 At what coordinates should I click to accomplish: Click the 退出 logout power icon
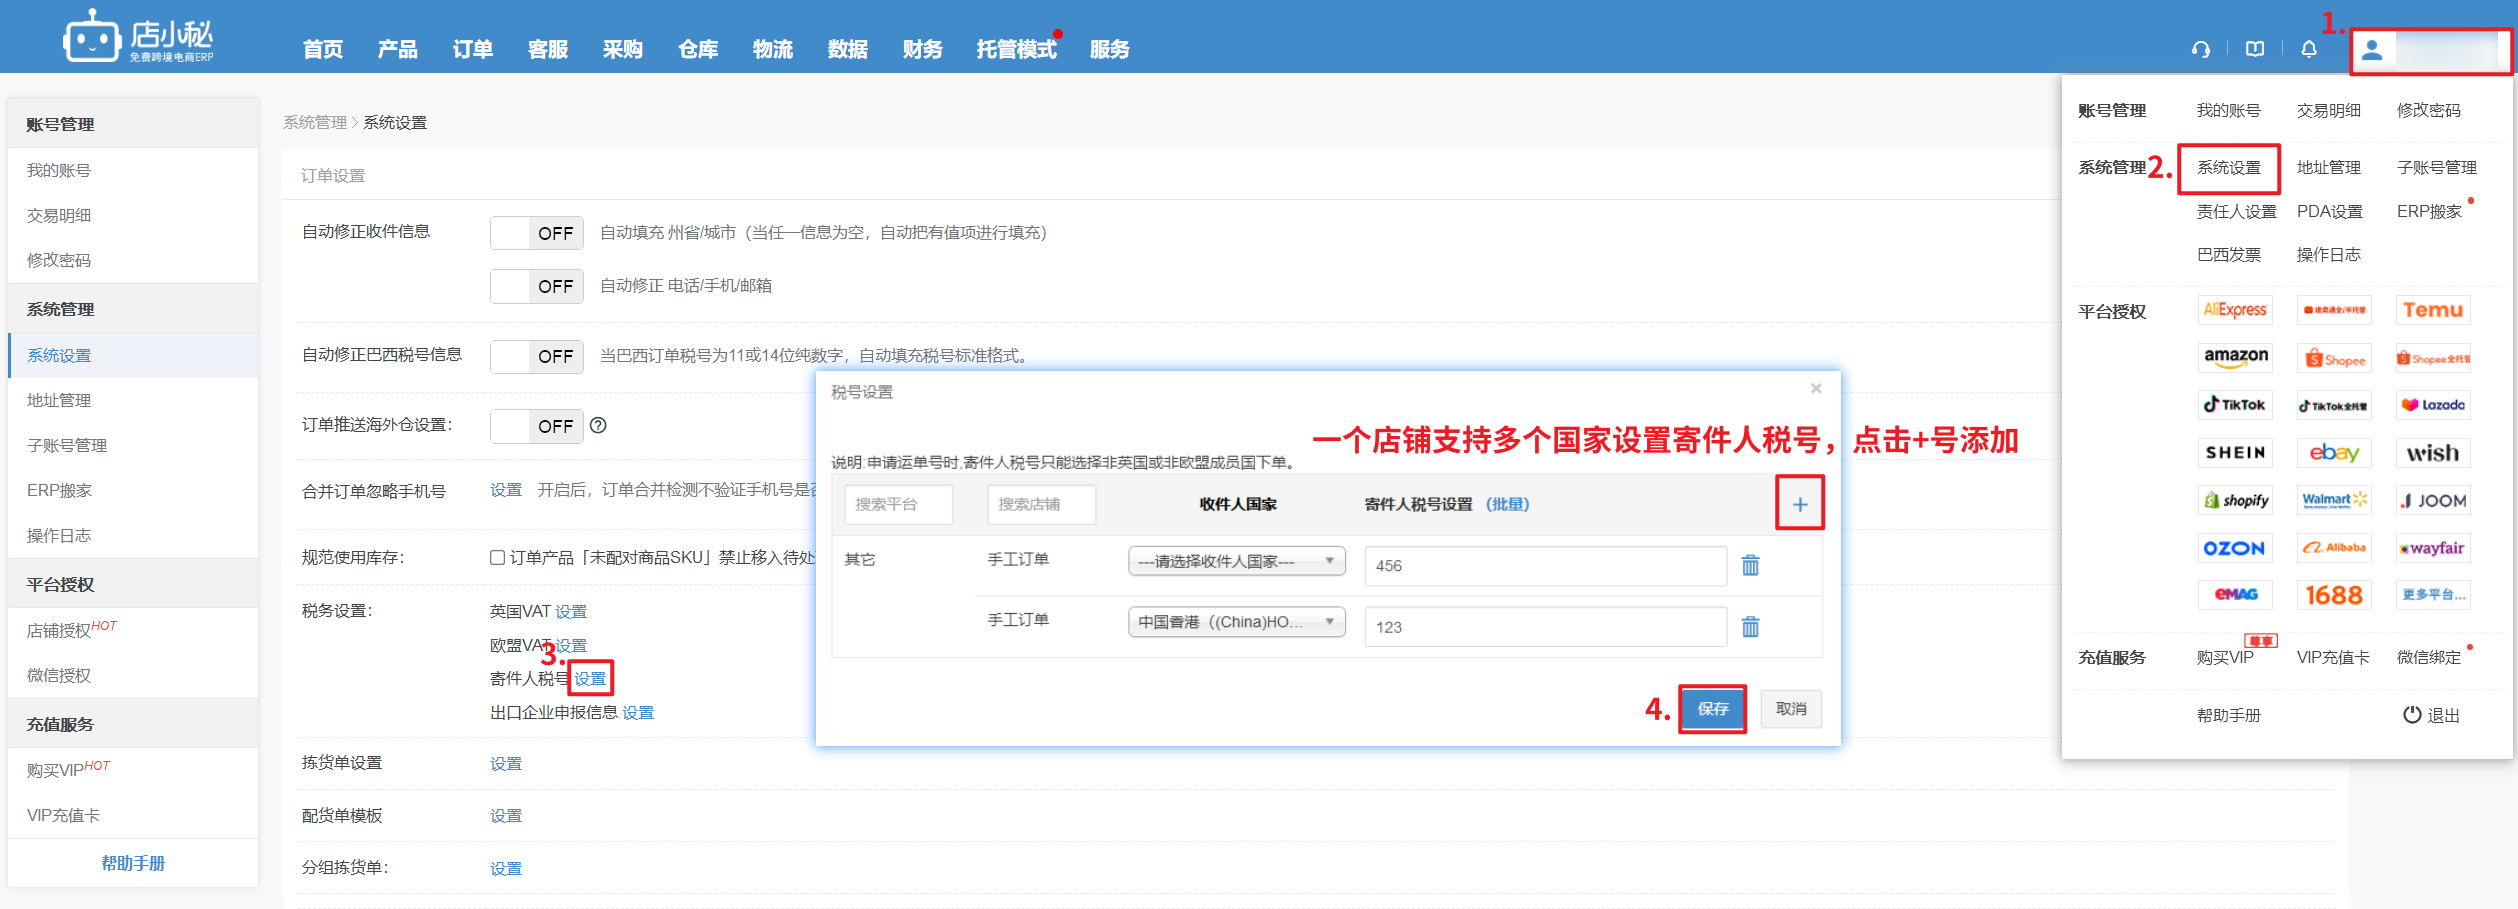(x=2412, y=715)
